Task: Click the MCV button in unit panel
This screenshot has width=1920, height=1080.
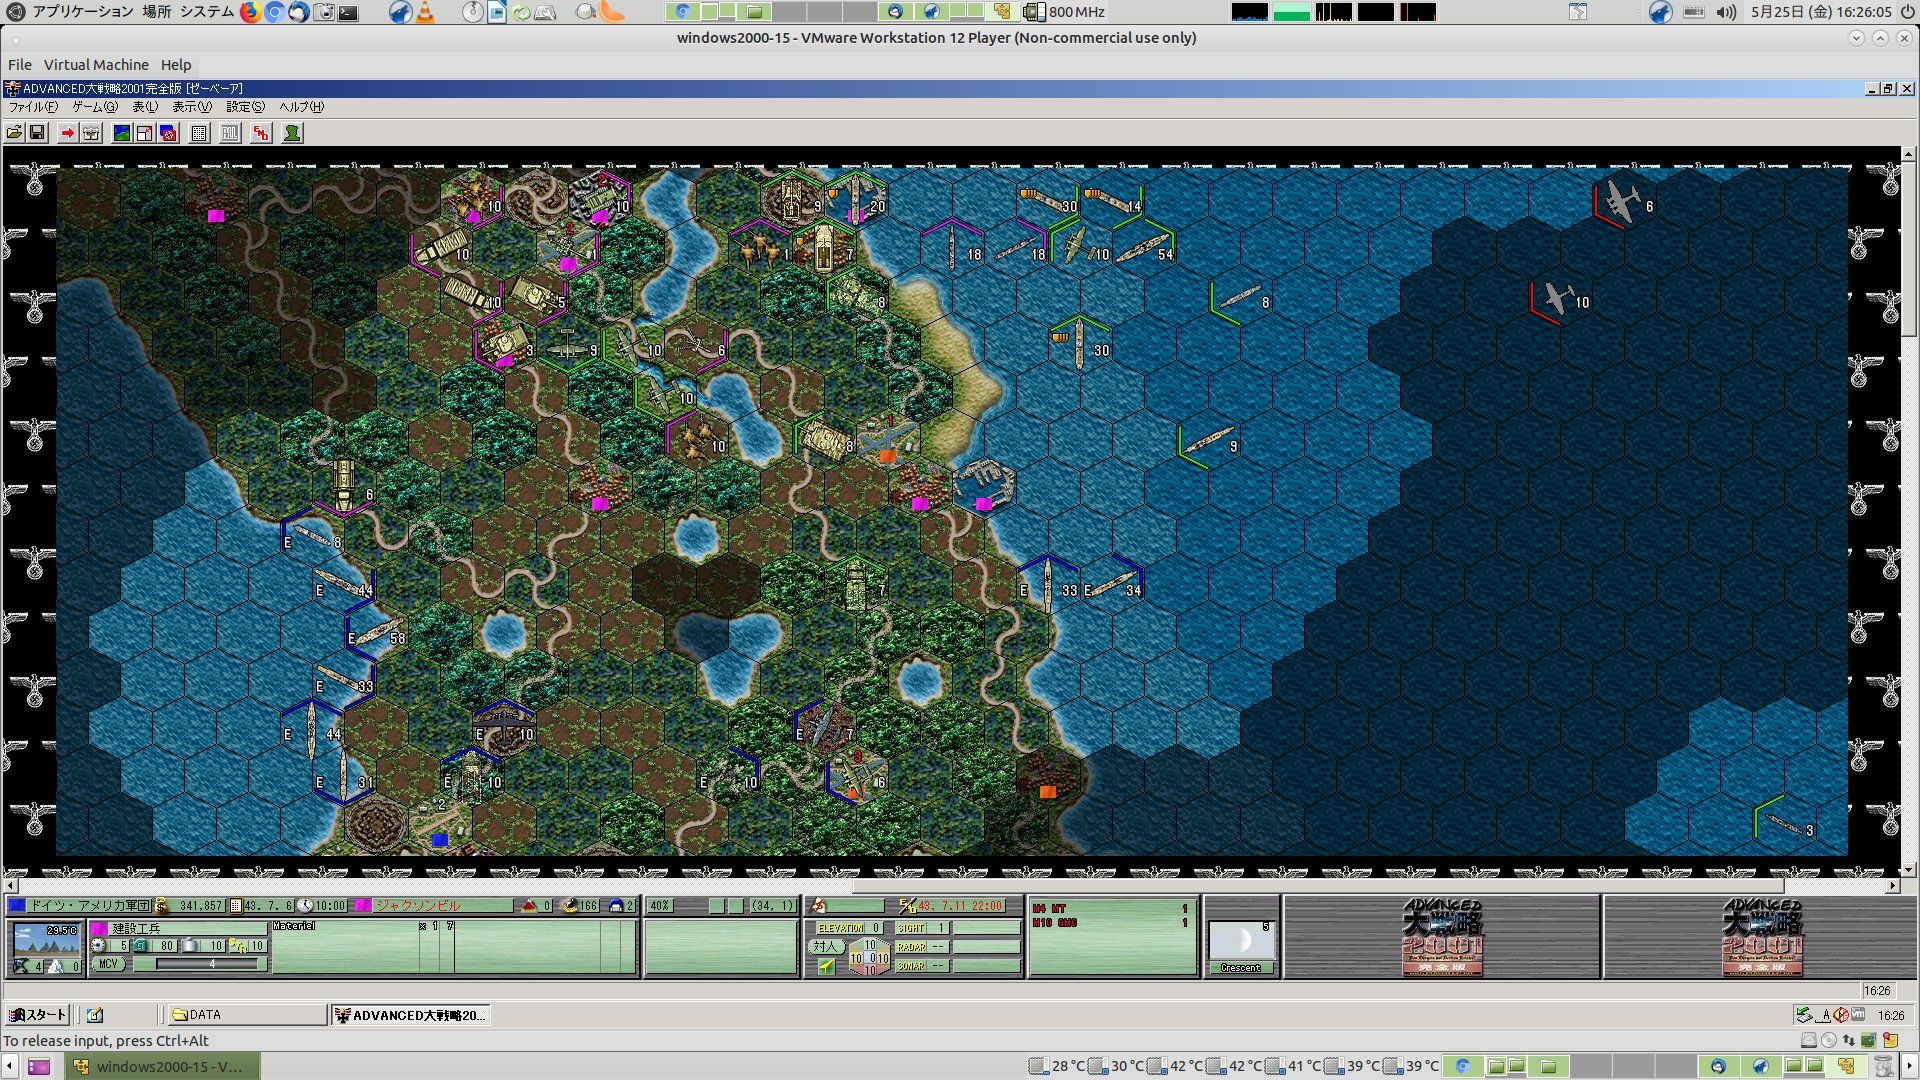Action: 108,964
